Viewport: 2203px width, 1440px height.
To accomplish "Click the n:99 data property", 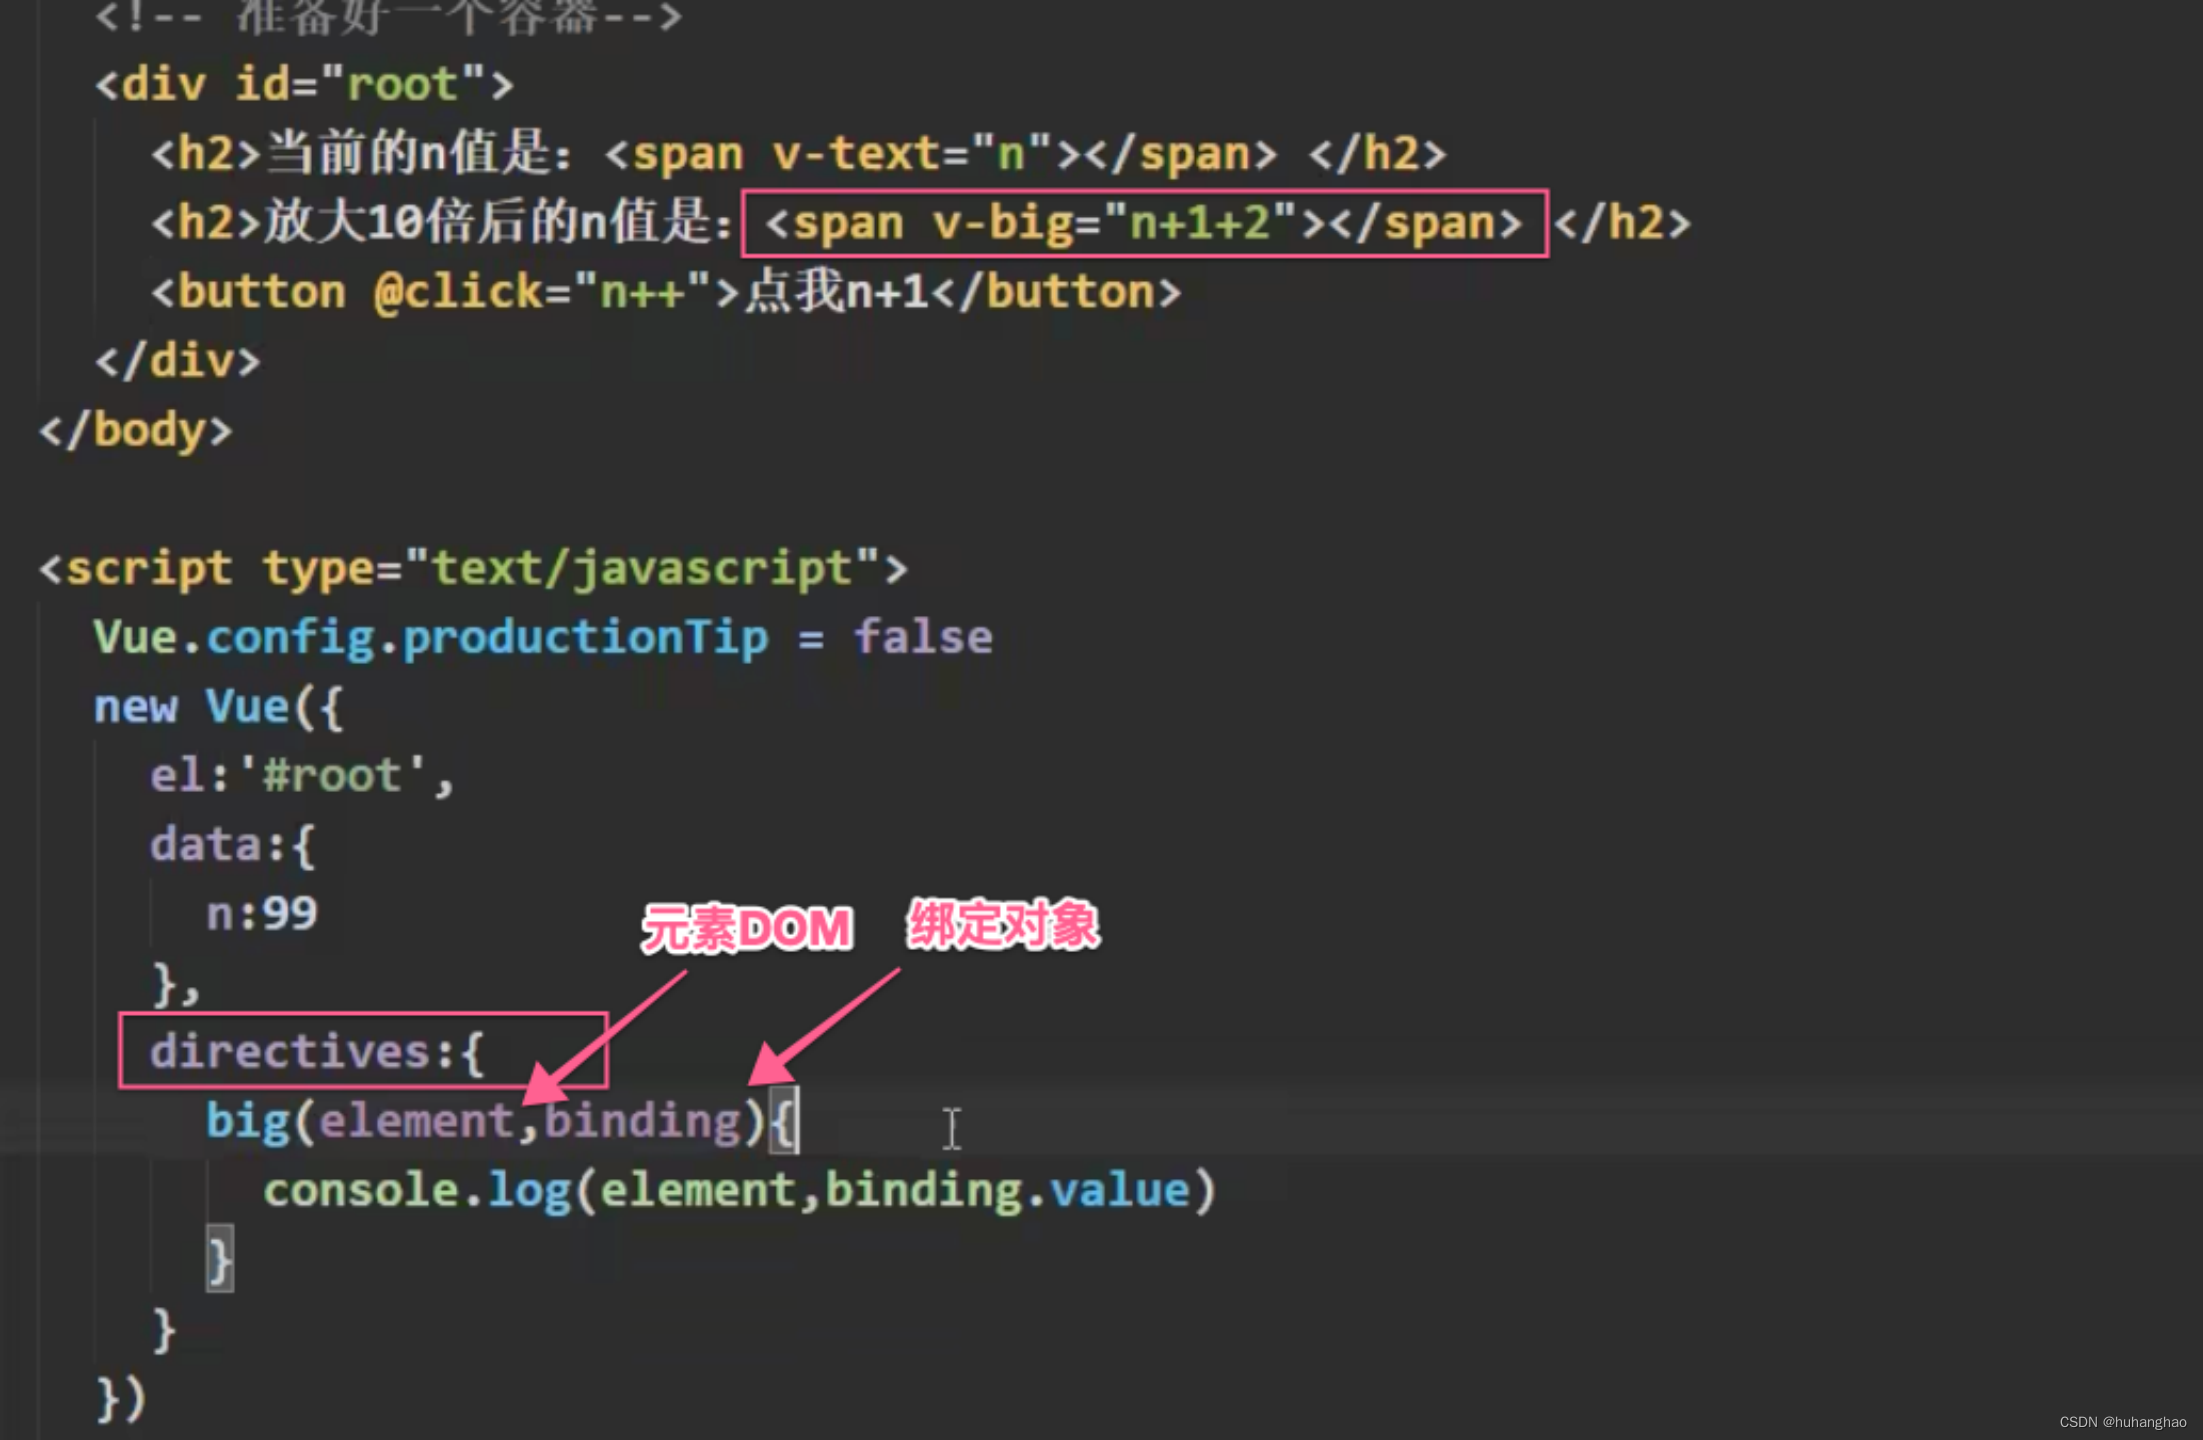I will [x=261, y=914].
